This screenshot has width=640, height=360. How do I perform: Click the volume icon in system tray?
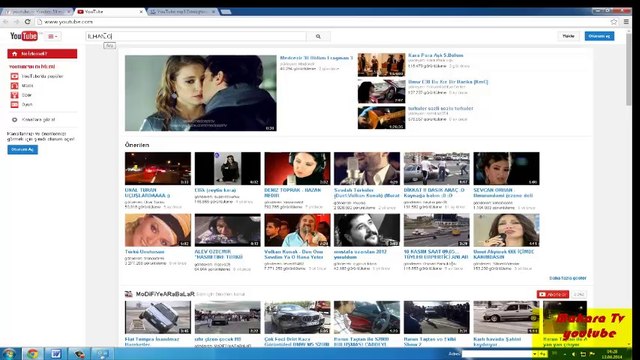tap(573, 354)
